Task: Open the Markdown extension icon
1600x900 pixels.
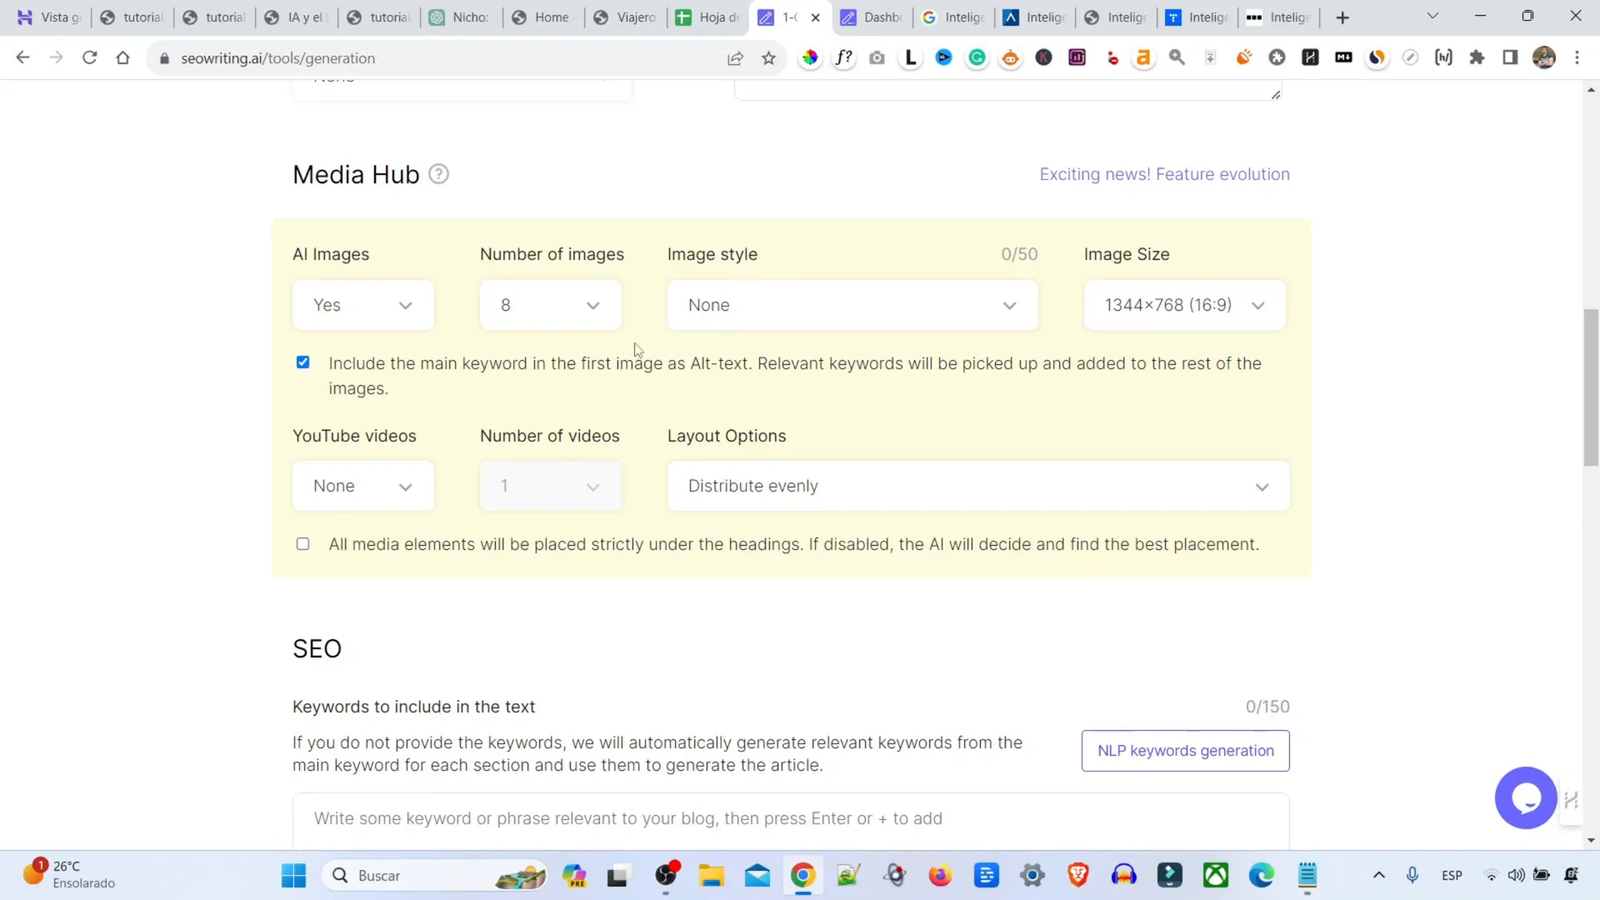Action: pyautogui.click(x=1343, y=57)
